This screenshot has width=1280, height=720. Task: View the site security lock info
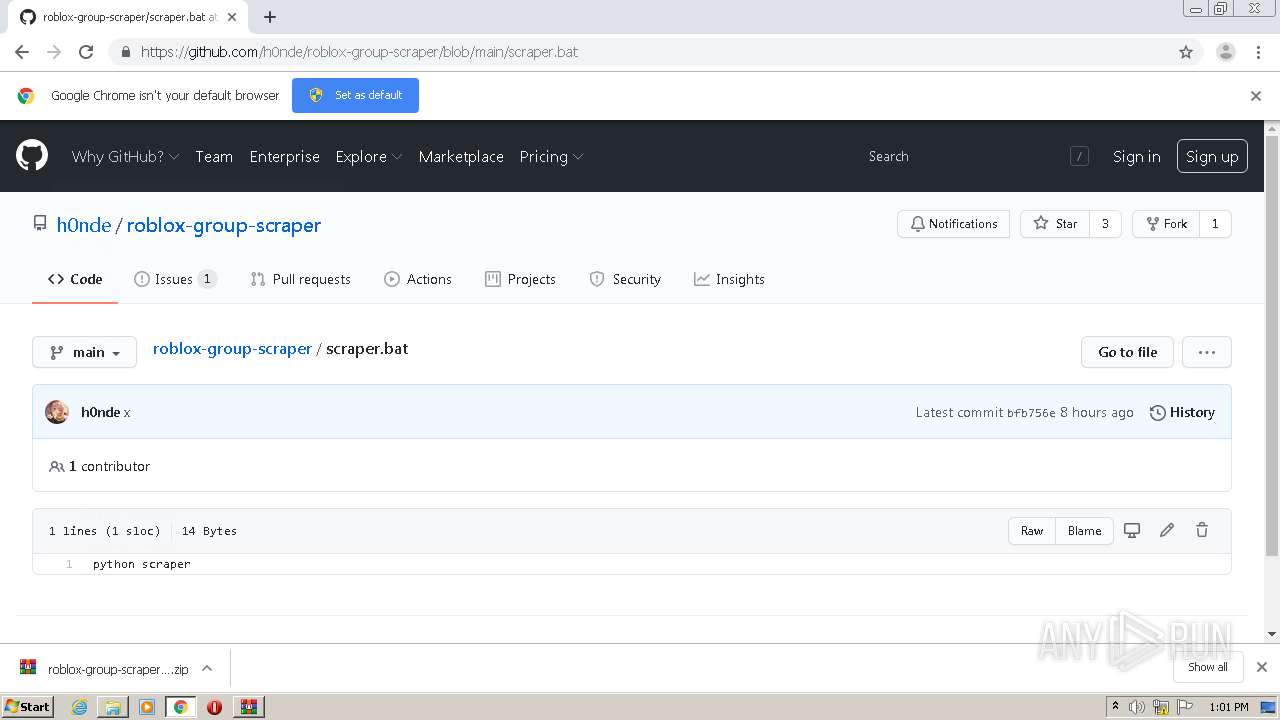click(126, 52)
